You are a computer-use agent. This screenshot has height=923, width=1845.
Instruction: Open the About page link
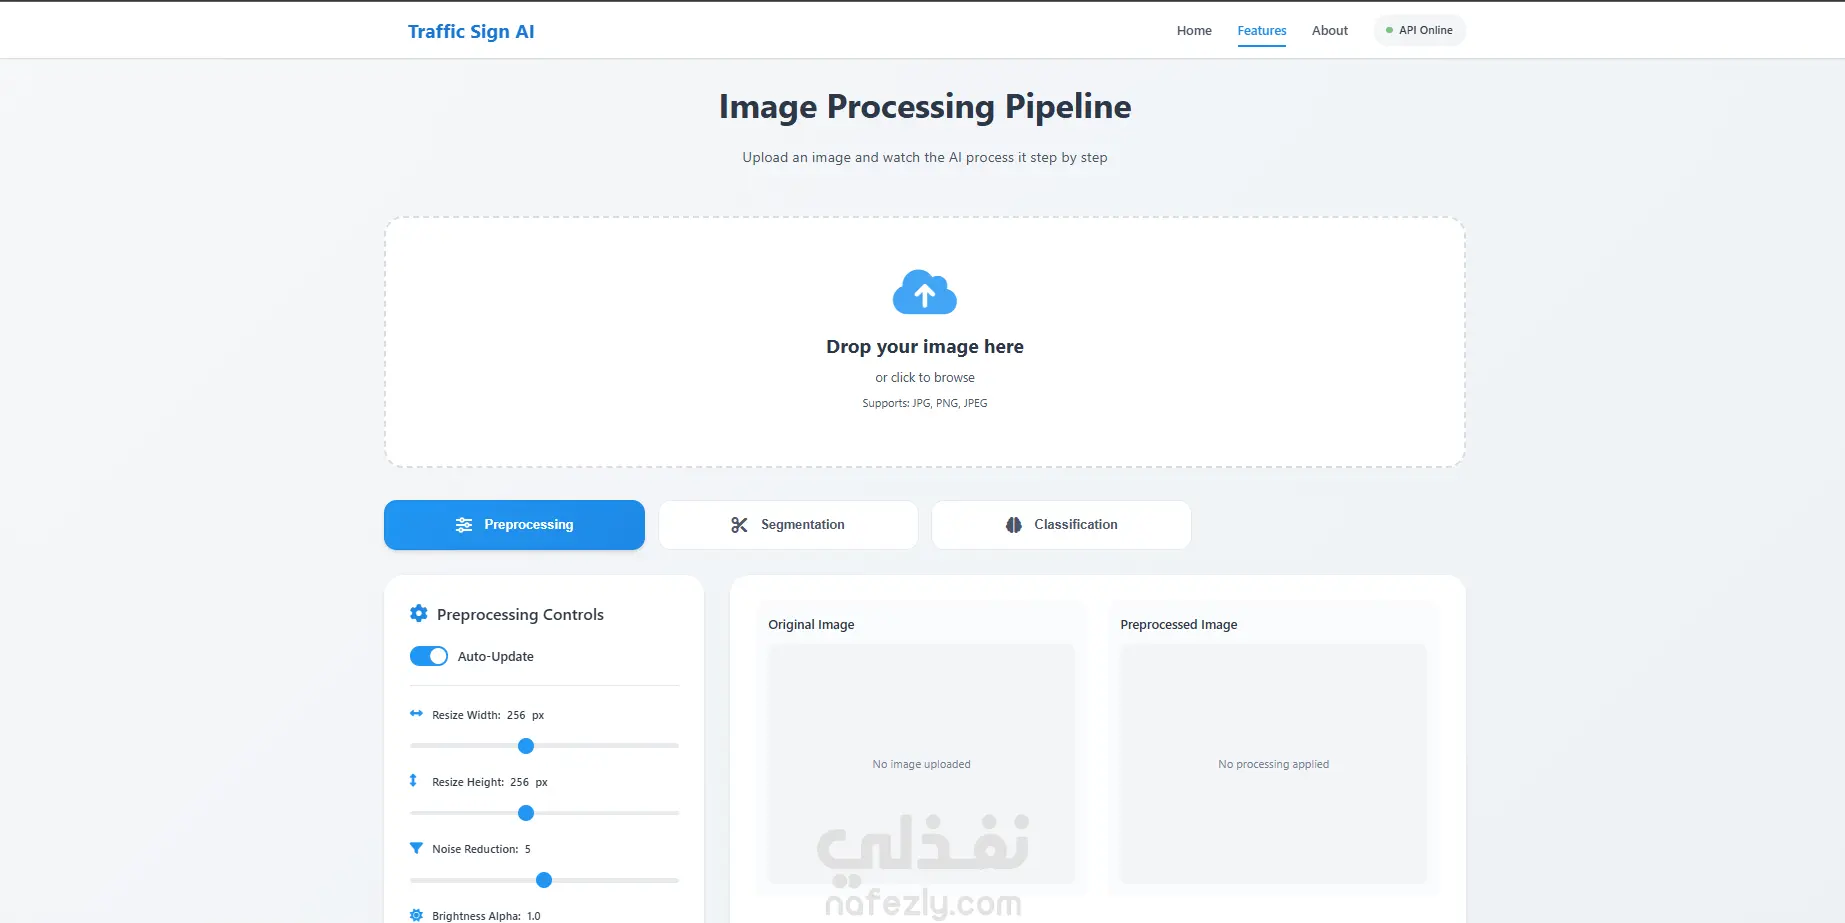[1329, 31]
